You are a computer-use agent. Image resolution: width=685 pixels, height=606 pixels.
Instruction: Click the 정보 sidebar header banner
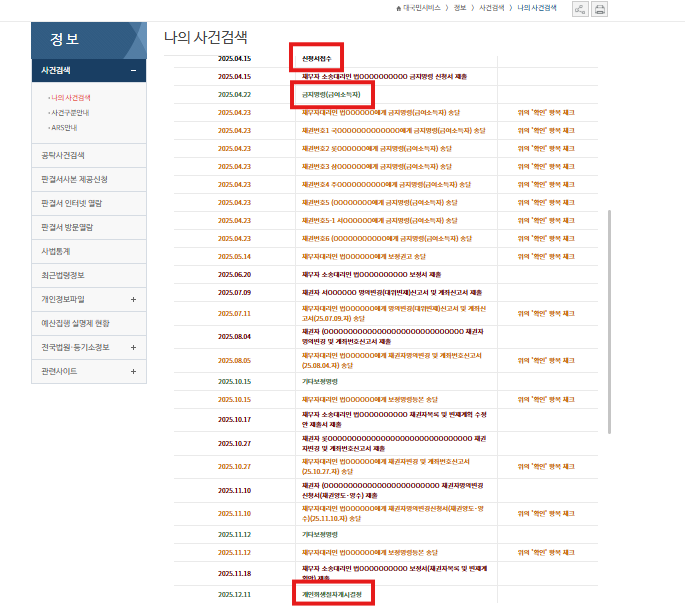[x=89, y=40]
